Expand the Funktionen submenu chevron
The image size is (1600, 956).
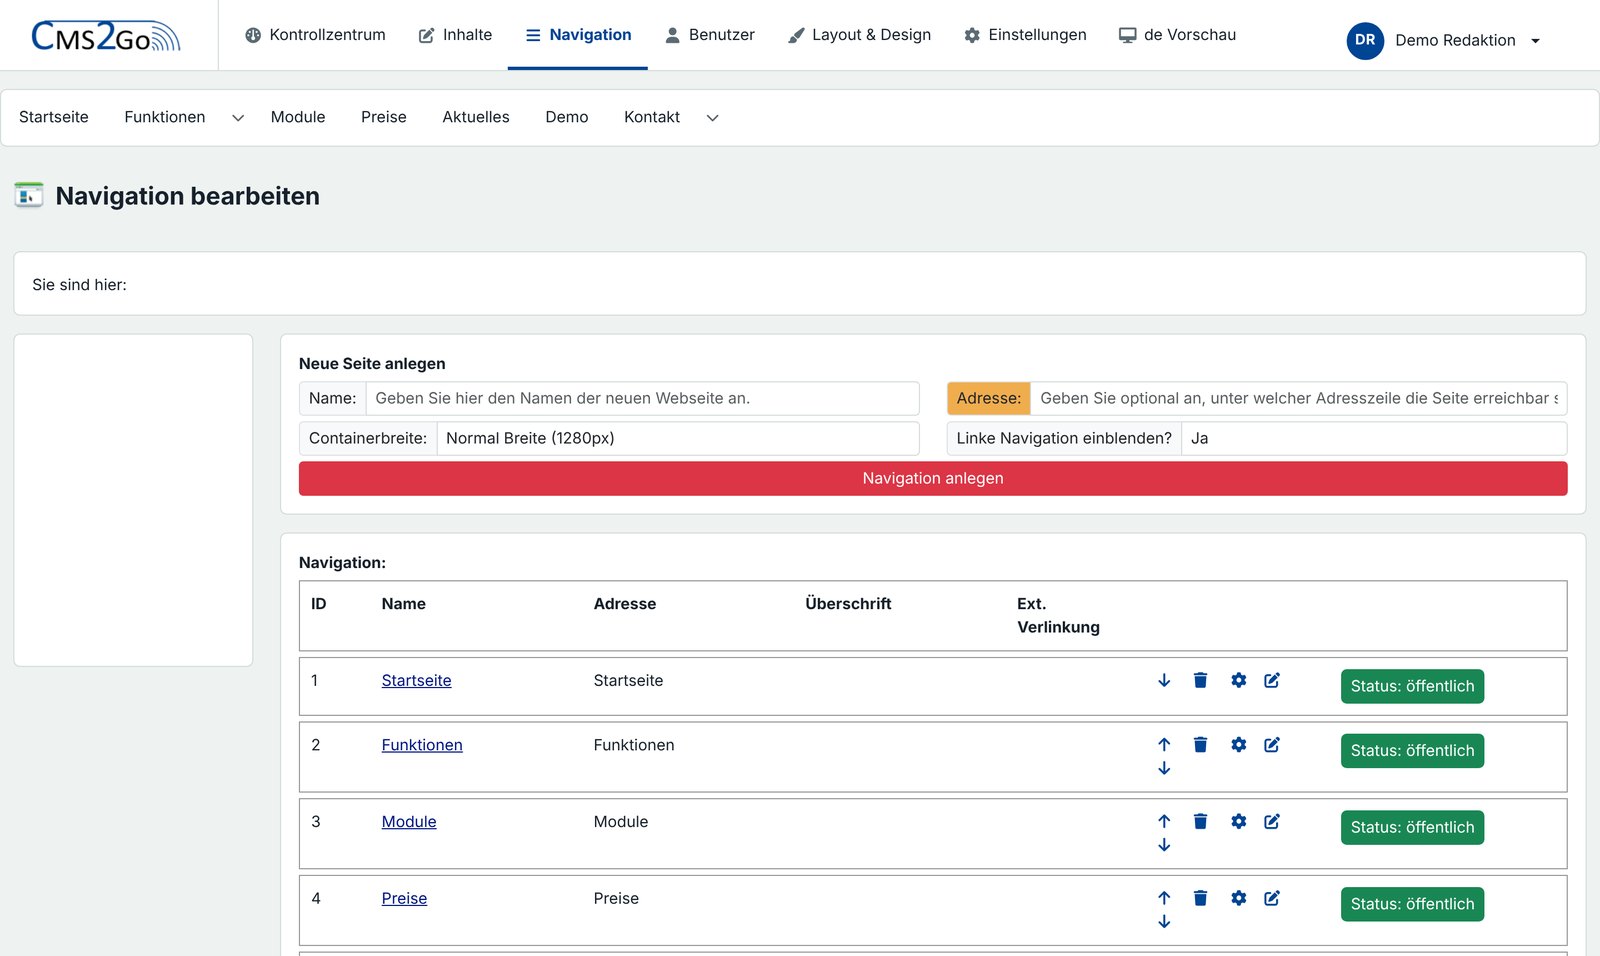(x=238, y=118)
